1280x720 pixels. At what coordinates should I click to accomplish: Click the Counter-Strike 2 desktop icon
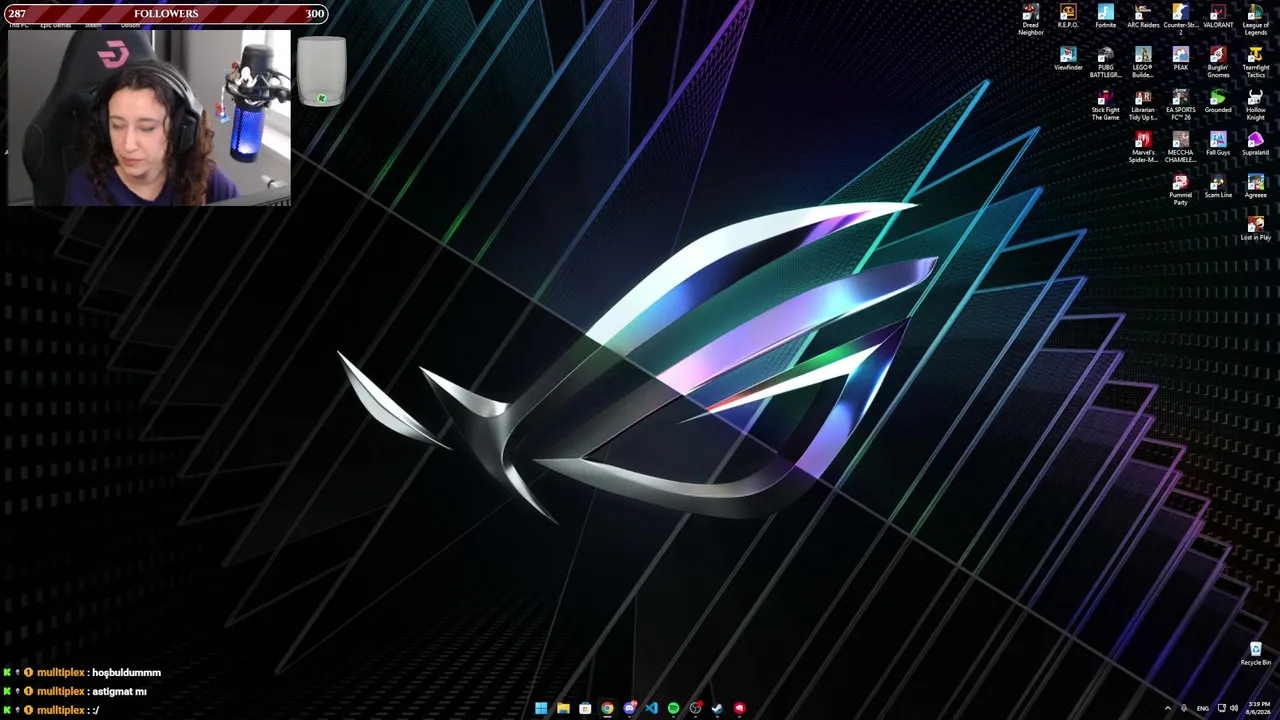(1181, 20)
